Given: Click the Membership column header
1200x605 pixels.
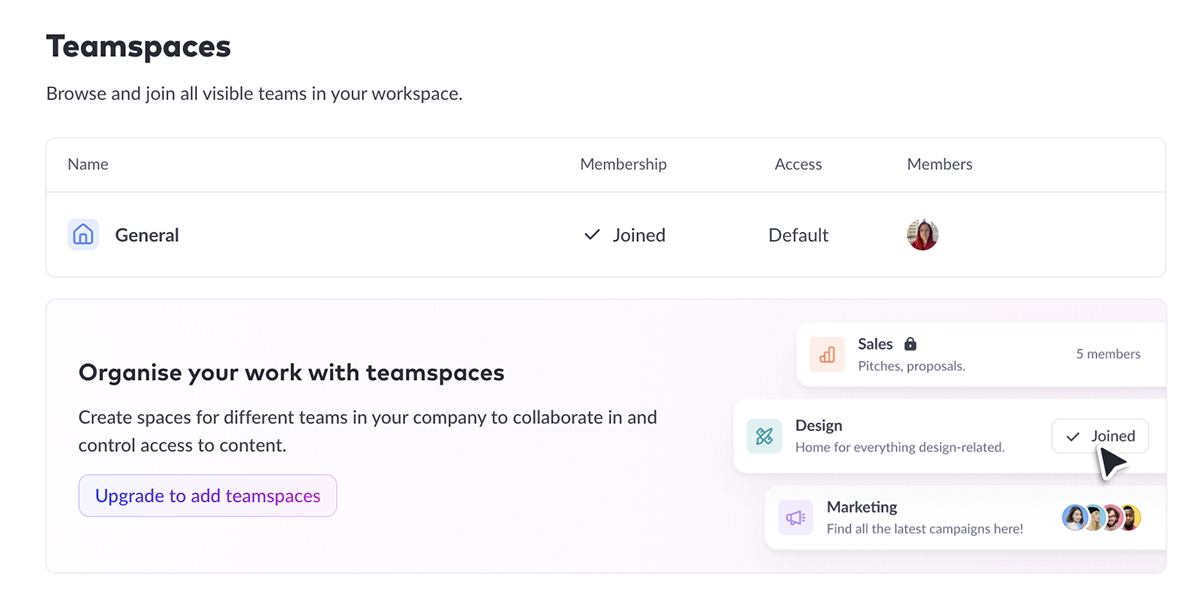Looking at the screenshot, I should pos(623,164).
